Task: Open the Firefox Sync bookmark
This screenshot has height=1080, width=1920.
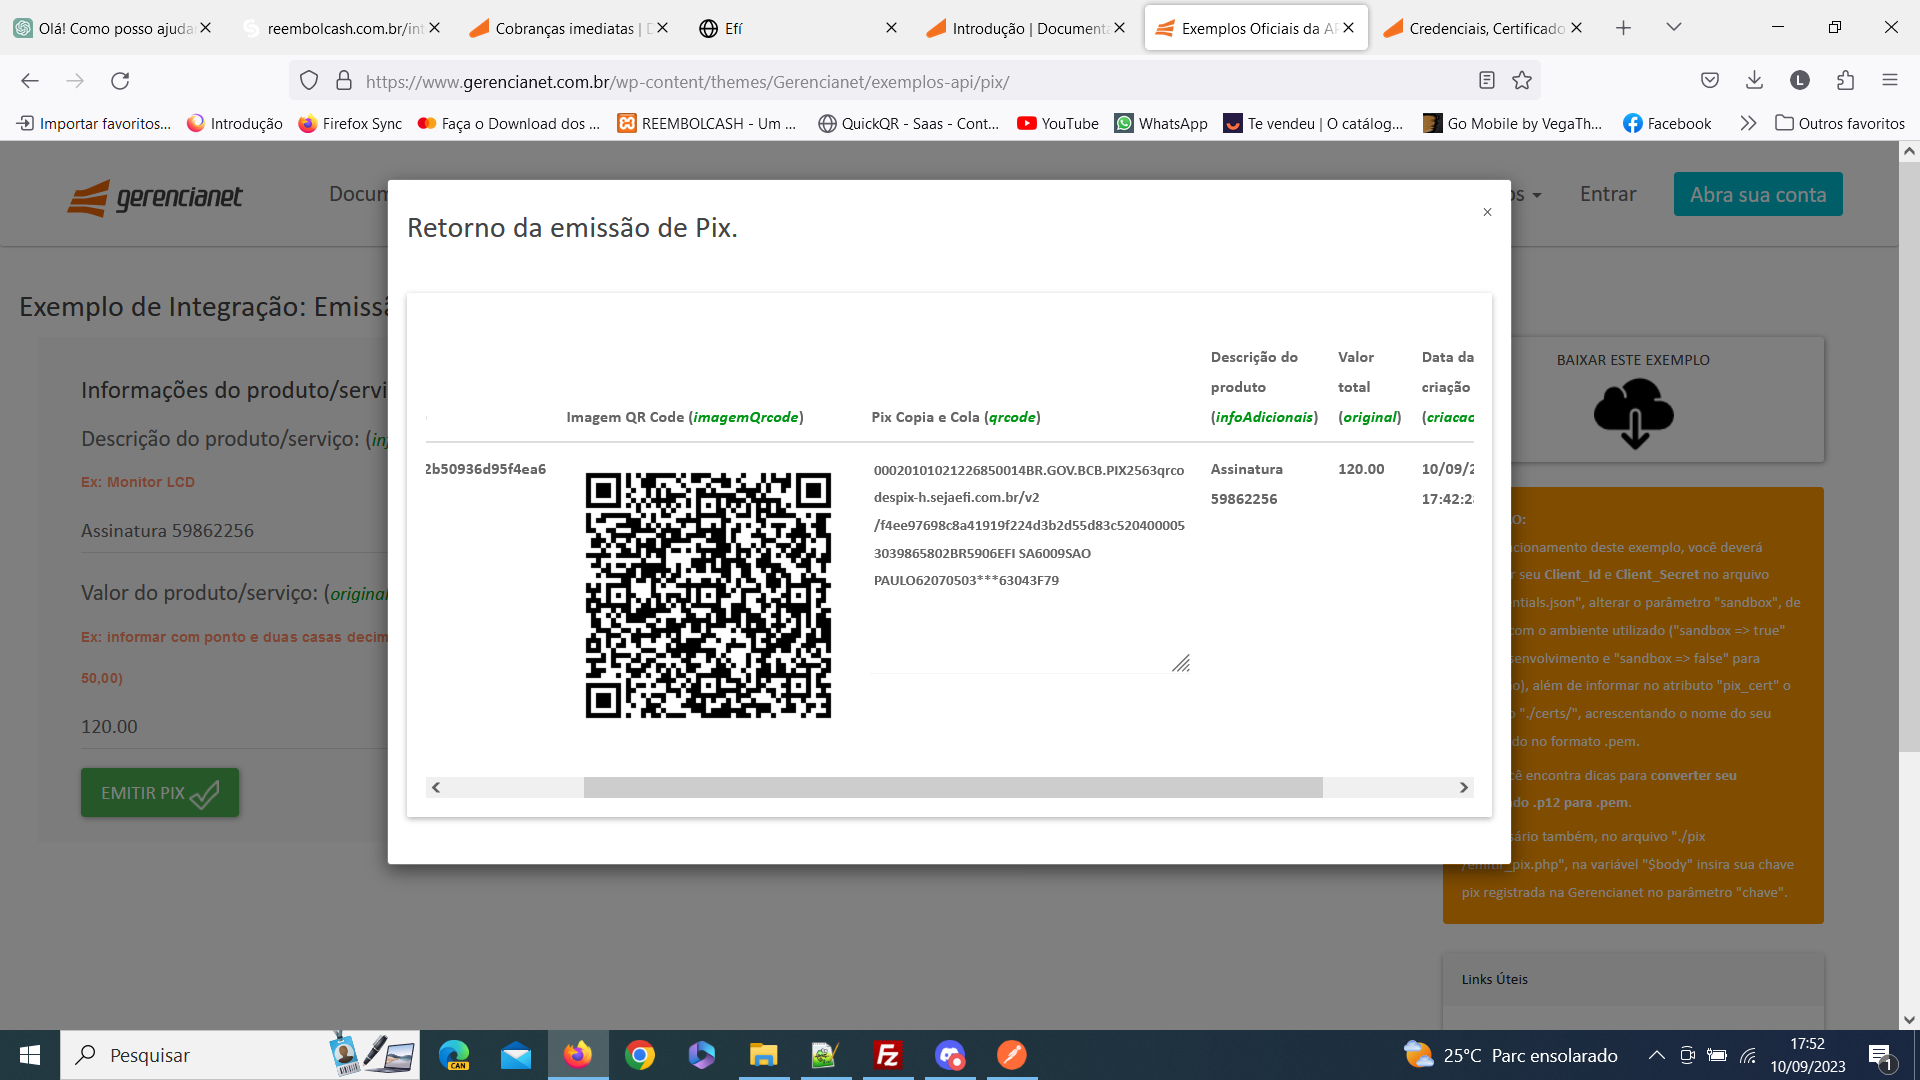Action: click(x=350, y=123)
